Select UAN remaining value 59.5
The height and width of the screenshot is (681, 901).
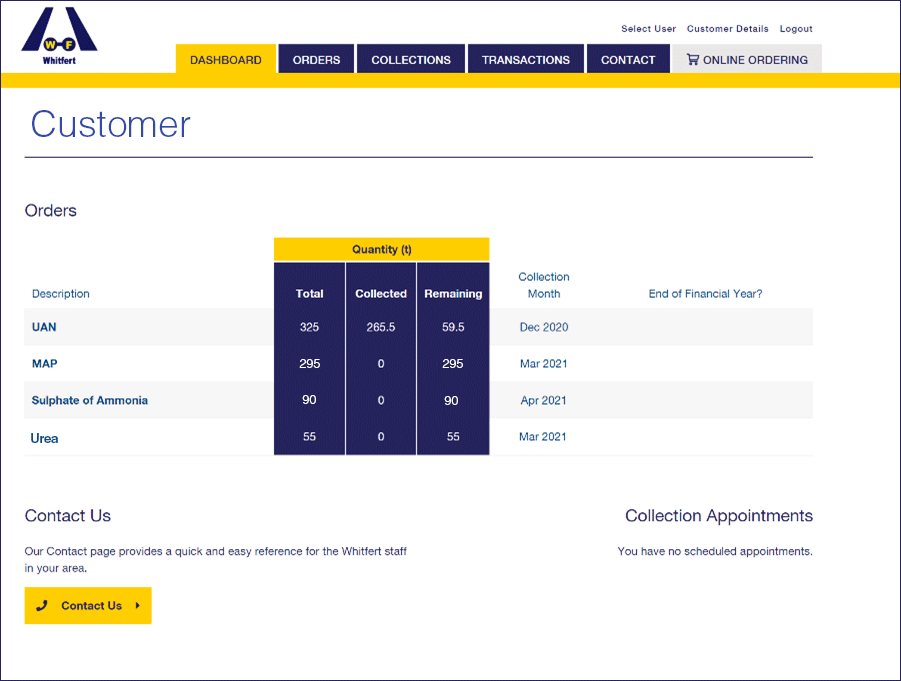453,327
